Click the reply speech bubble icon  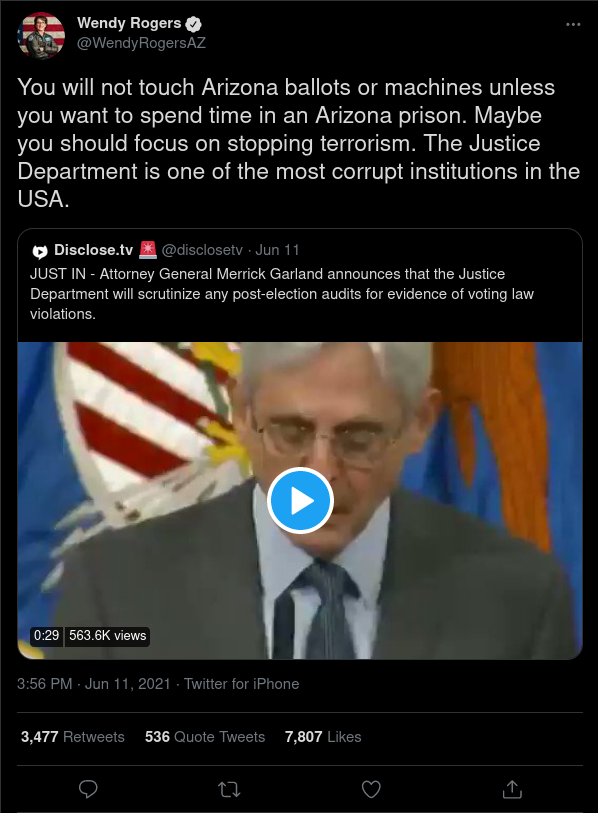pyautogui.click(x=88, y=789)
